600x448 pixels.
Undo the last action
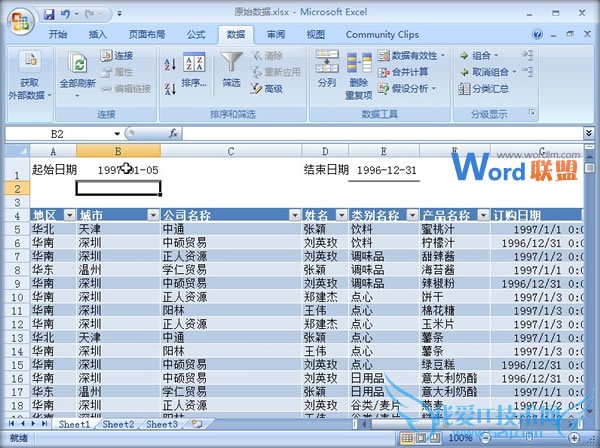[x=65, y=15]
